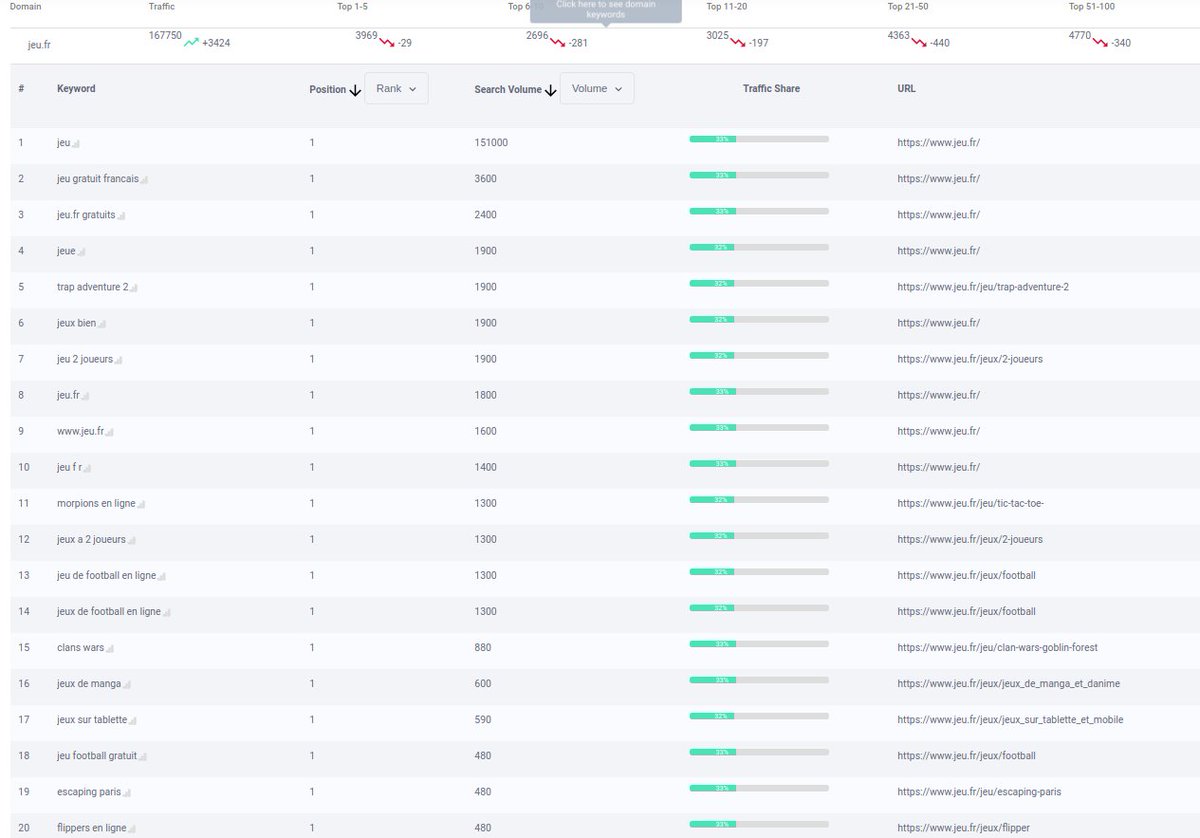1200x838 pixels.
Task: Sort by Position using the down arrow
Action: (x=355, y=90)
